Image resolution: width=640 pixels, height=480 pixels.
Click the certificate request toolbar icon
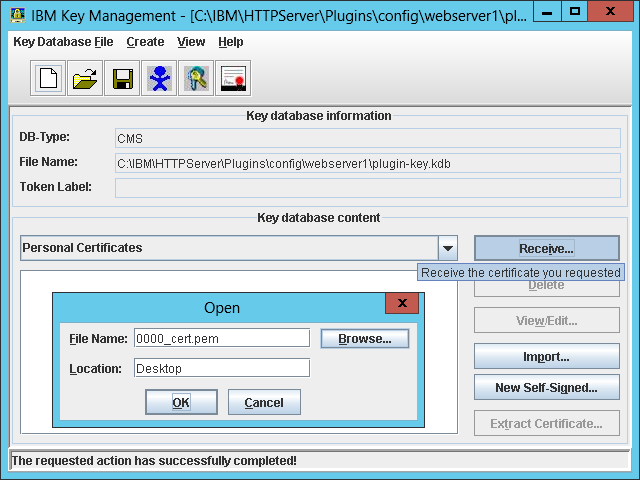233,78
